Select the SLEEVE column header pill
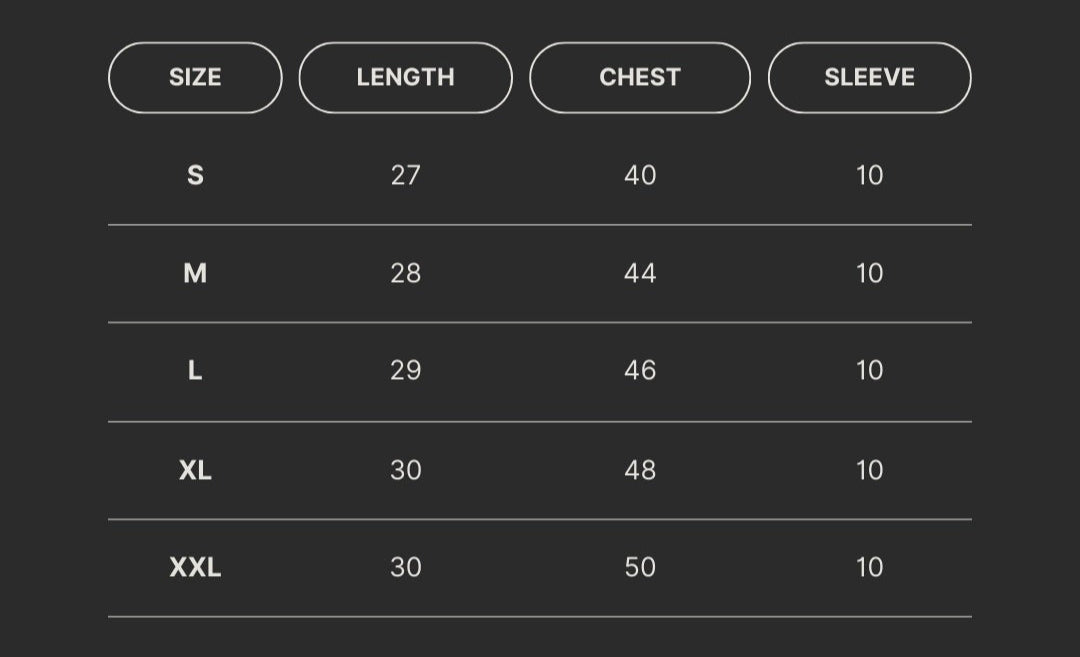 (869, 78)
